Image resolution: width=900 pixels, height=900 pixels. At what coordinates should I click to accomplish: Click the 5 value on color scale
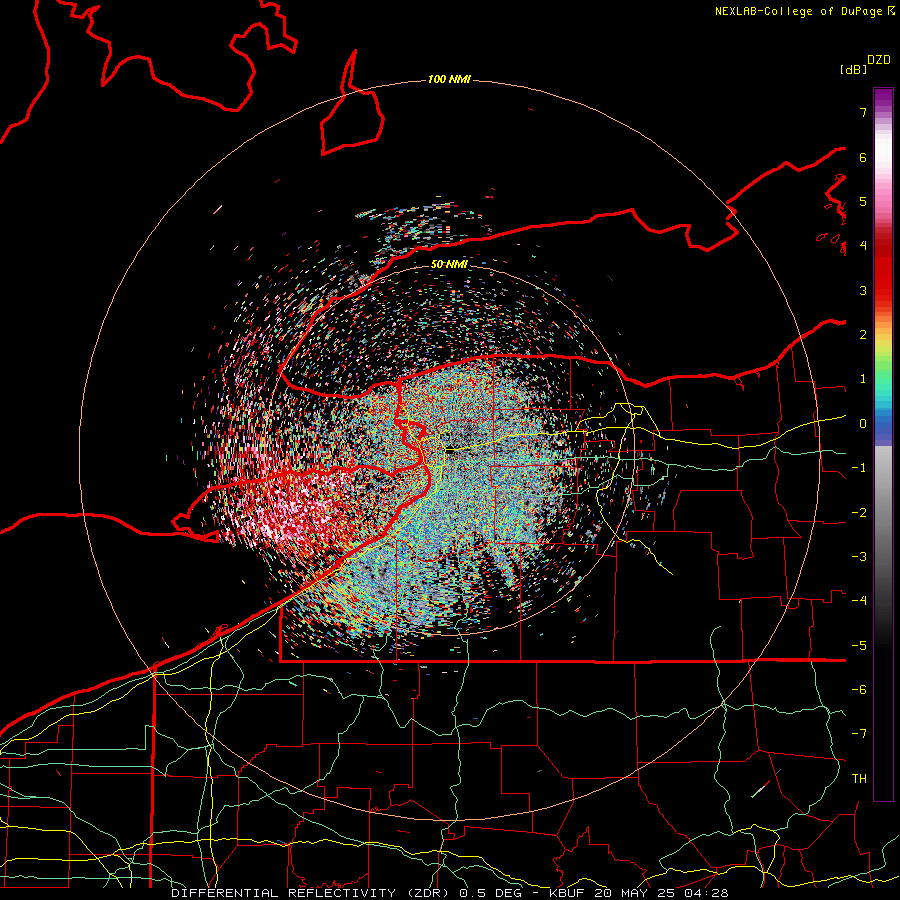click(863, 201)
